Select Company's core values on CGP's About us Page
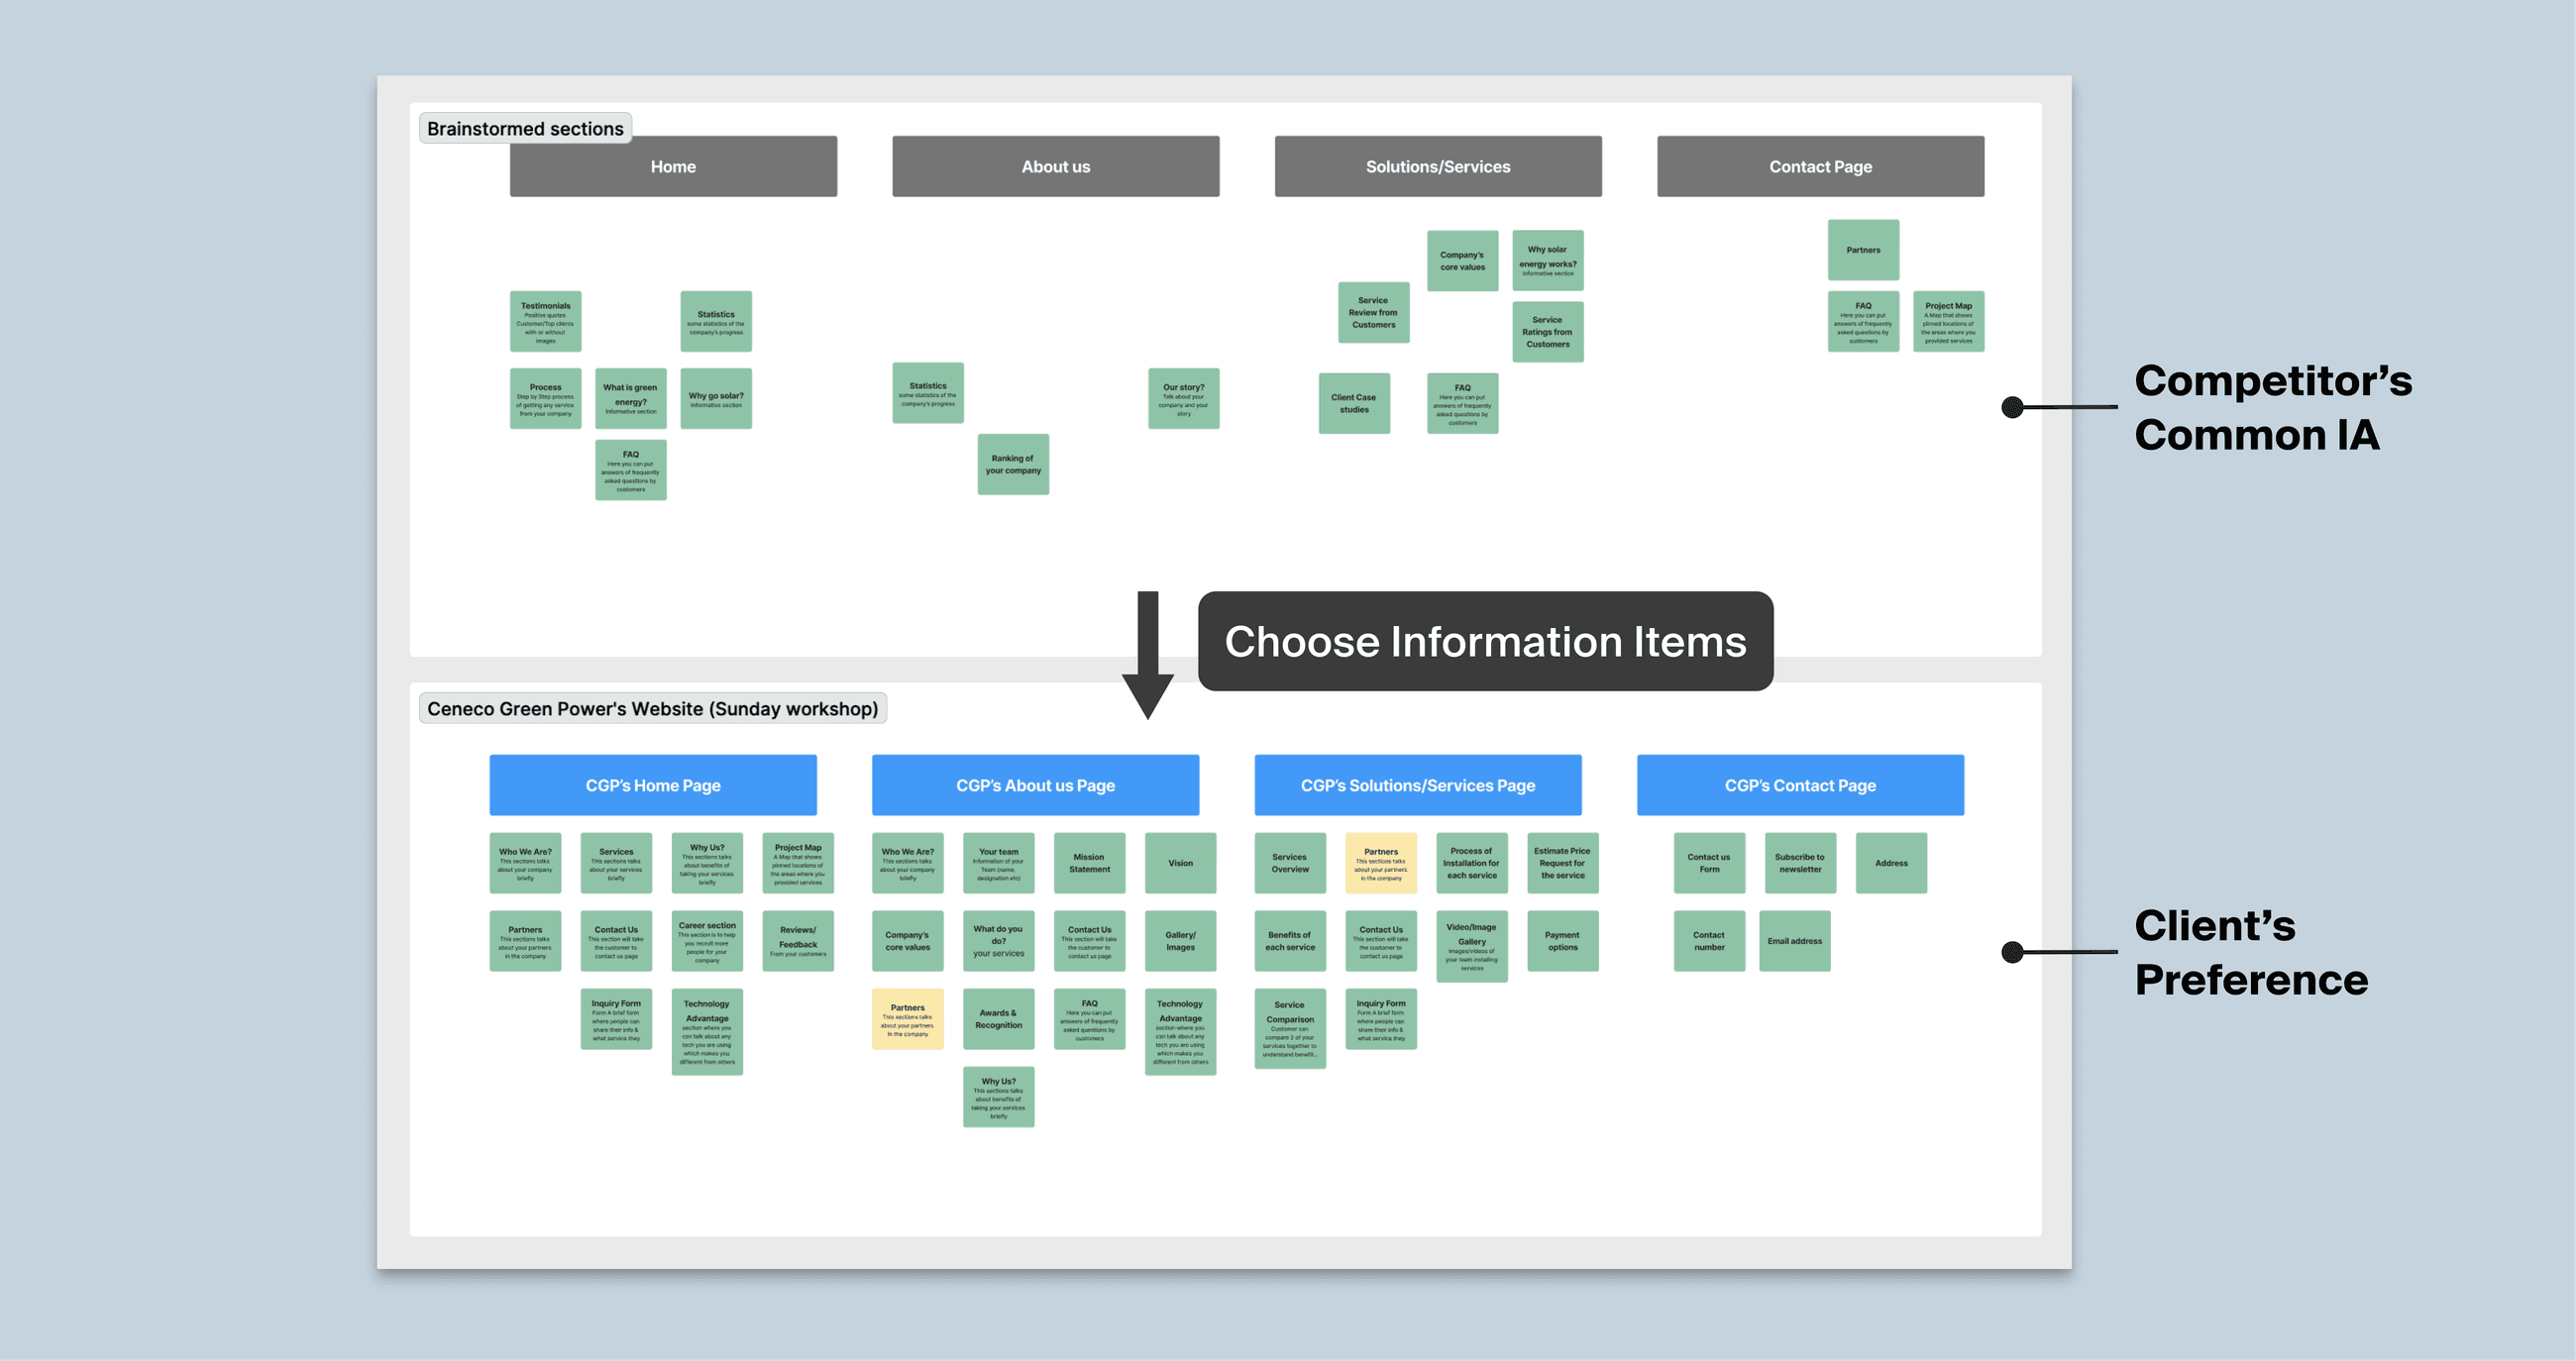 click(907, 941)
